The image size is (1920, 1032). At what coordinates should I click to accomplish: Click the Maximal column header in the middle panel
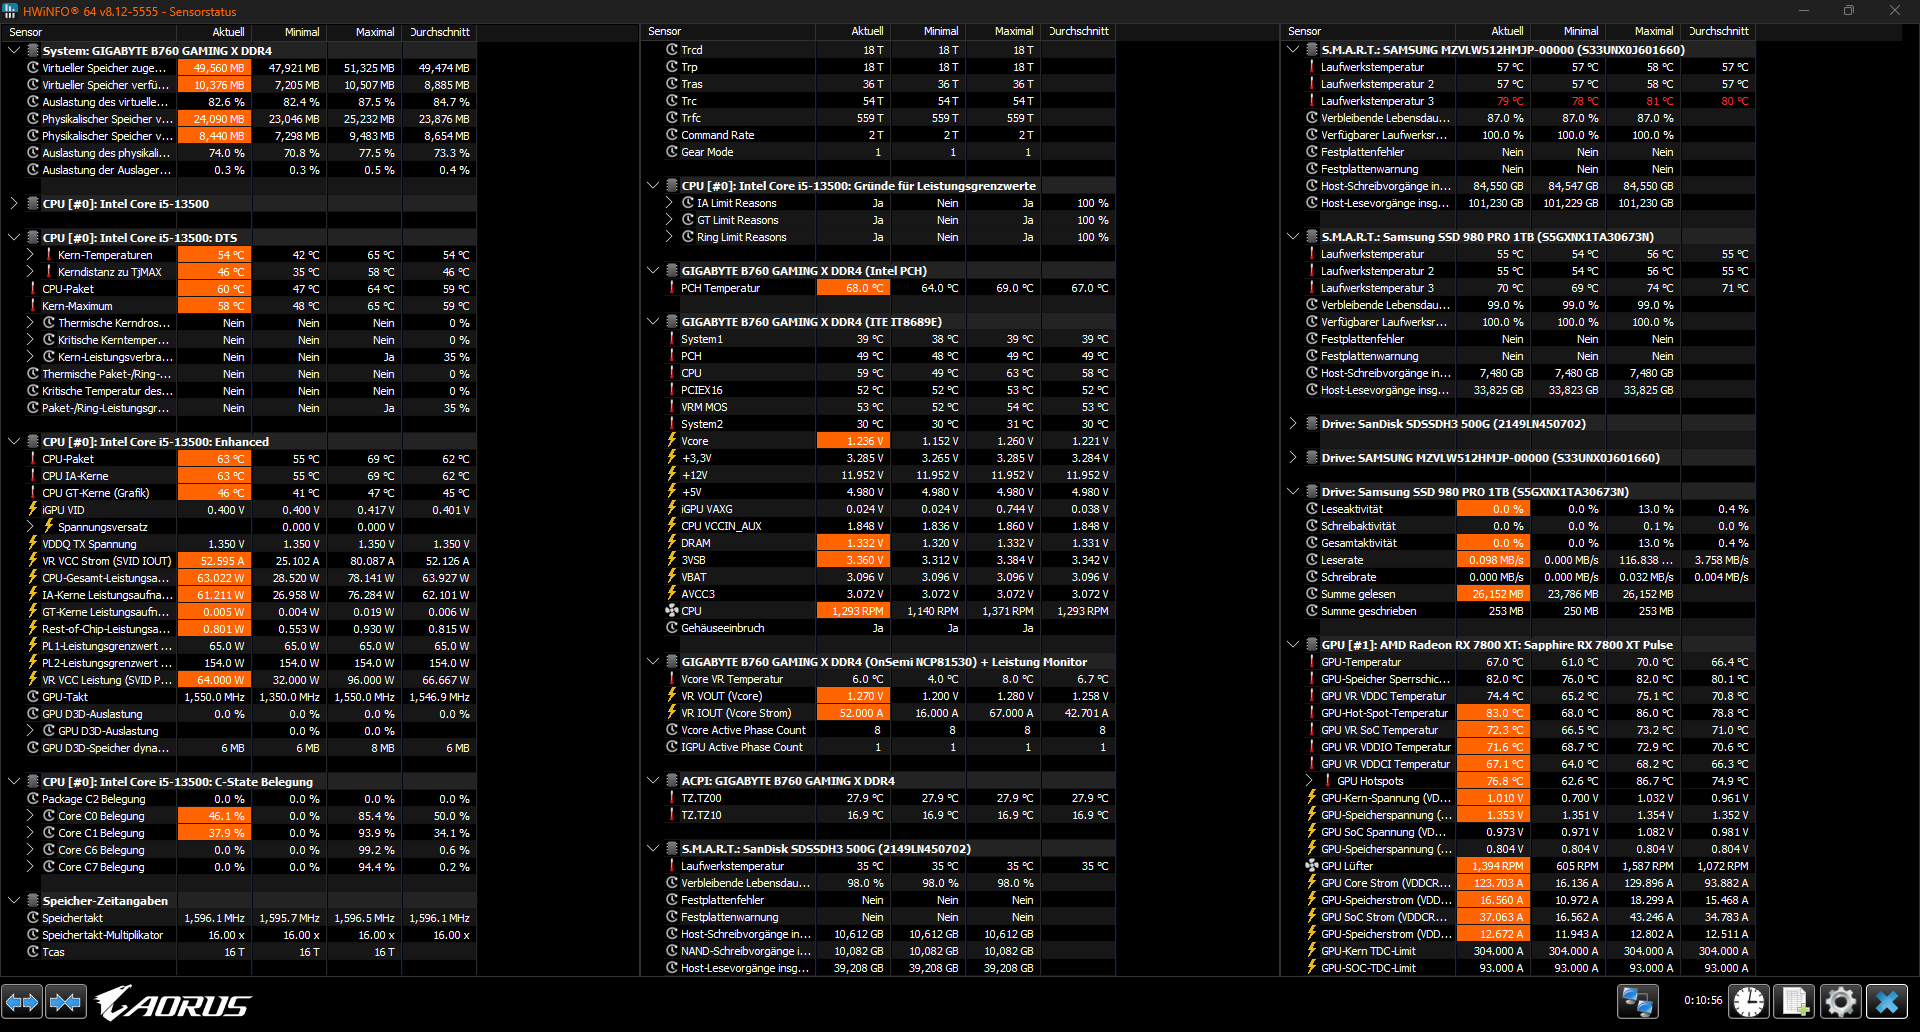tap(1002, 31)
